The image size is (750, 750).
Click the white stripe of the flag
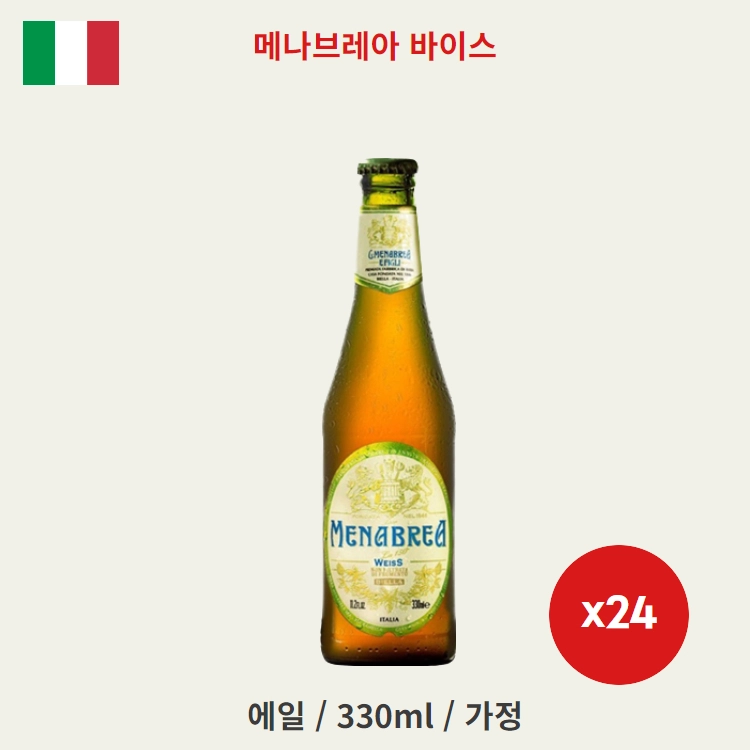tap(71, 53)
